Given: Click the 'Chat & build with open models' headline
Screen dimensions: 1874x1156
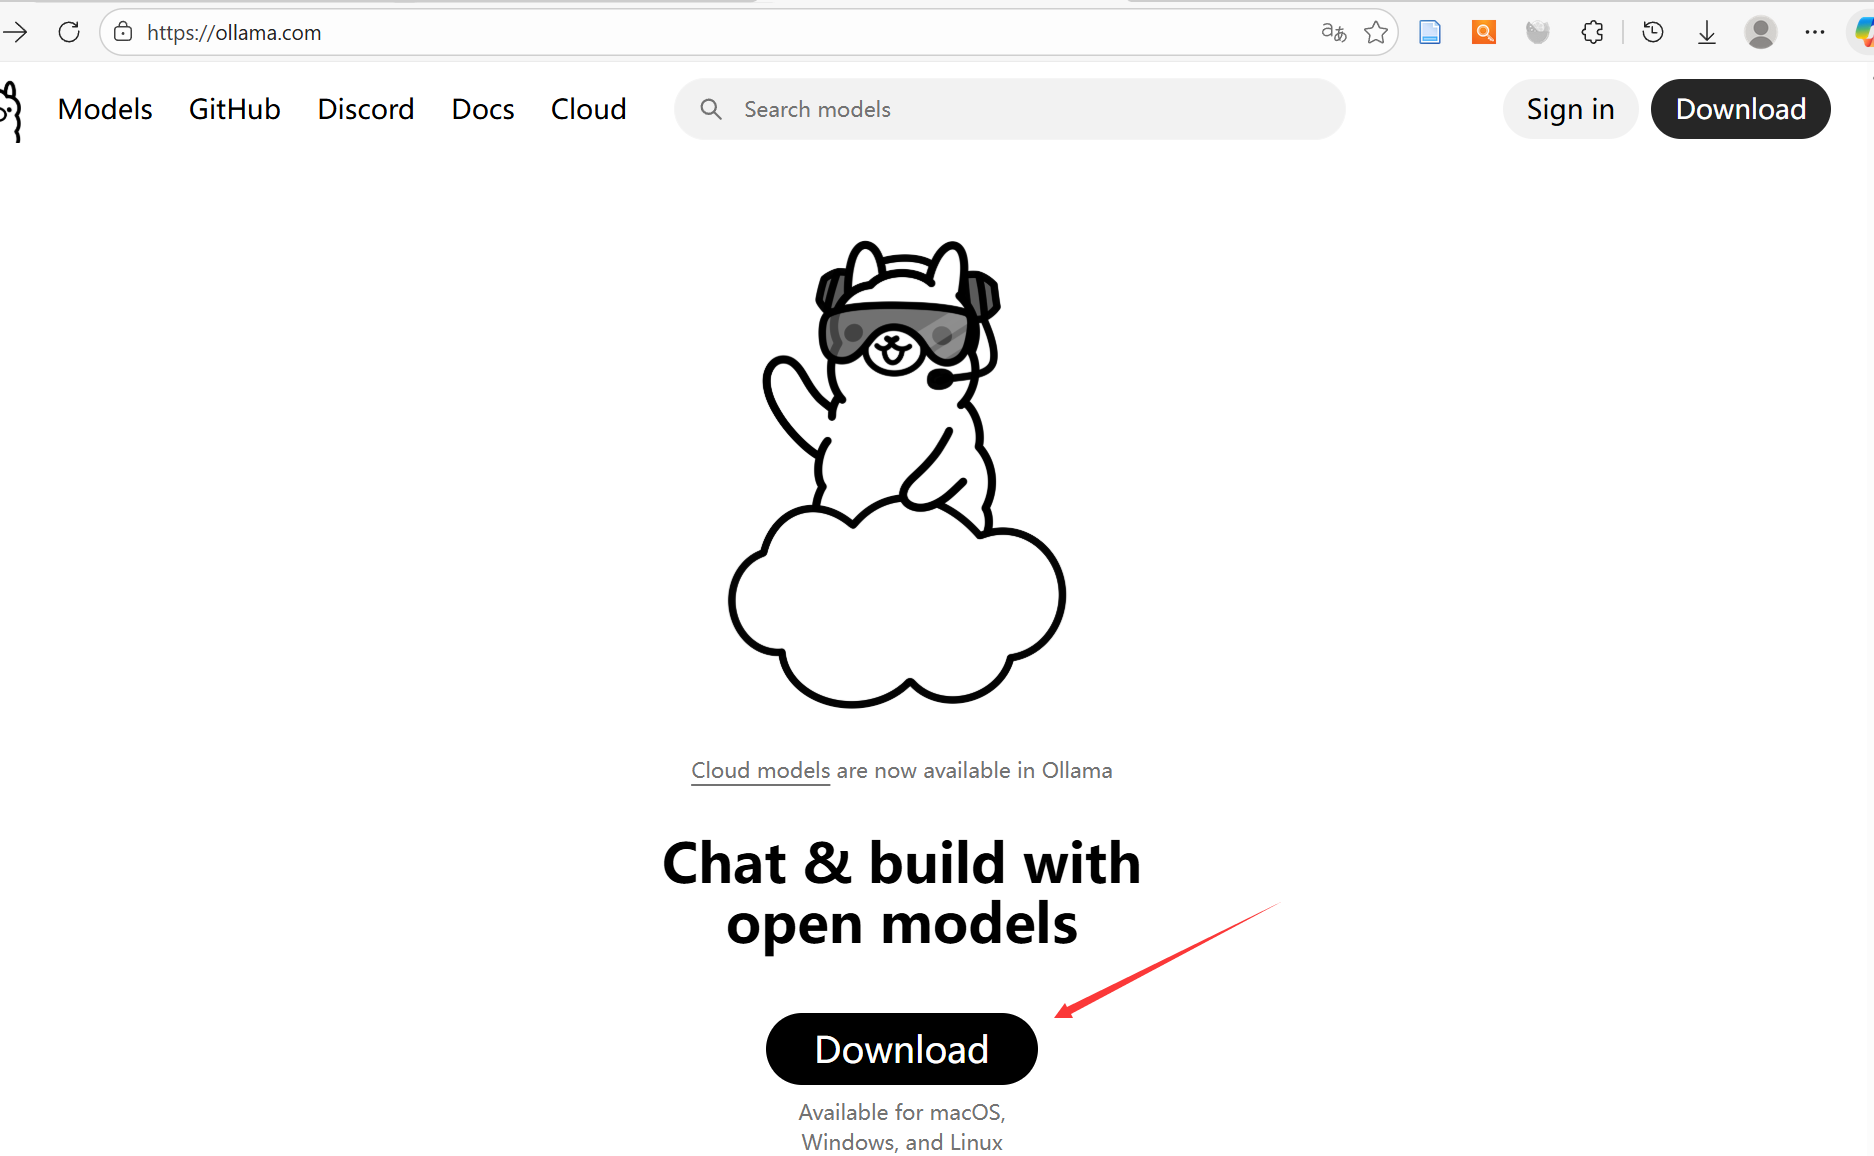Looking at the screenshot, I should tap(902, 893).
